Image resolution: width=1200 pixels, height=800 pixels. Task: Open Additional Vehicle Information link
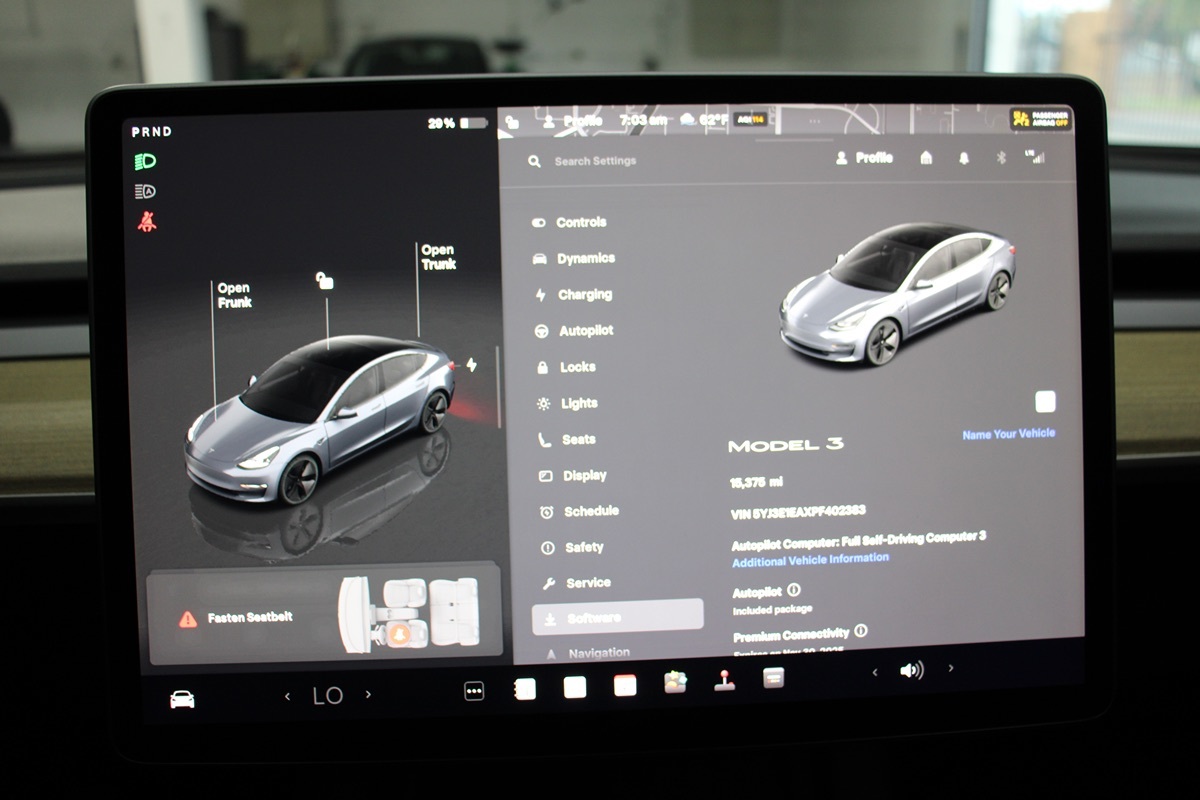[x=810, y=560]
